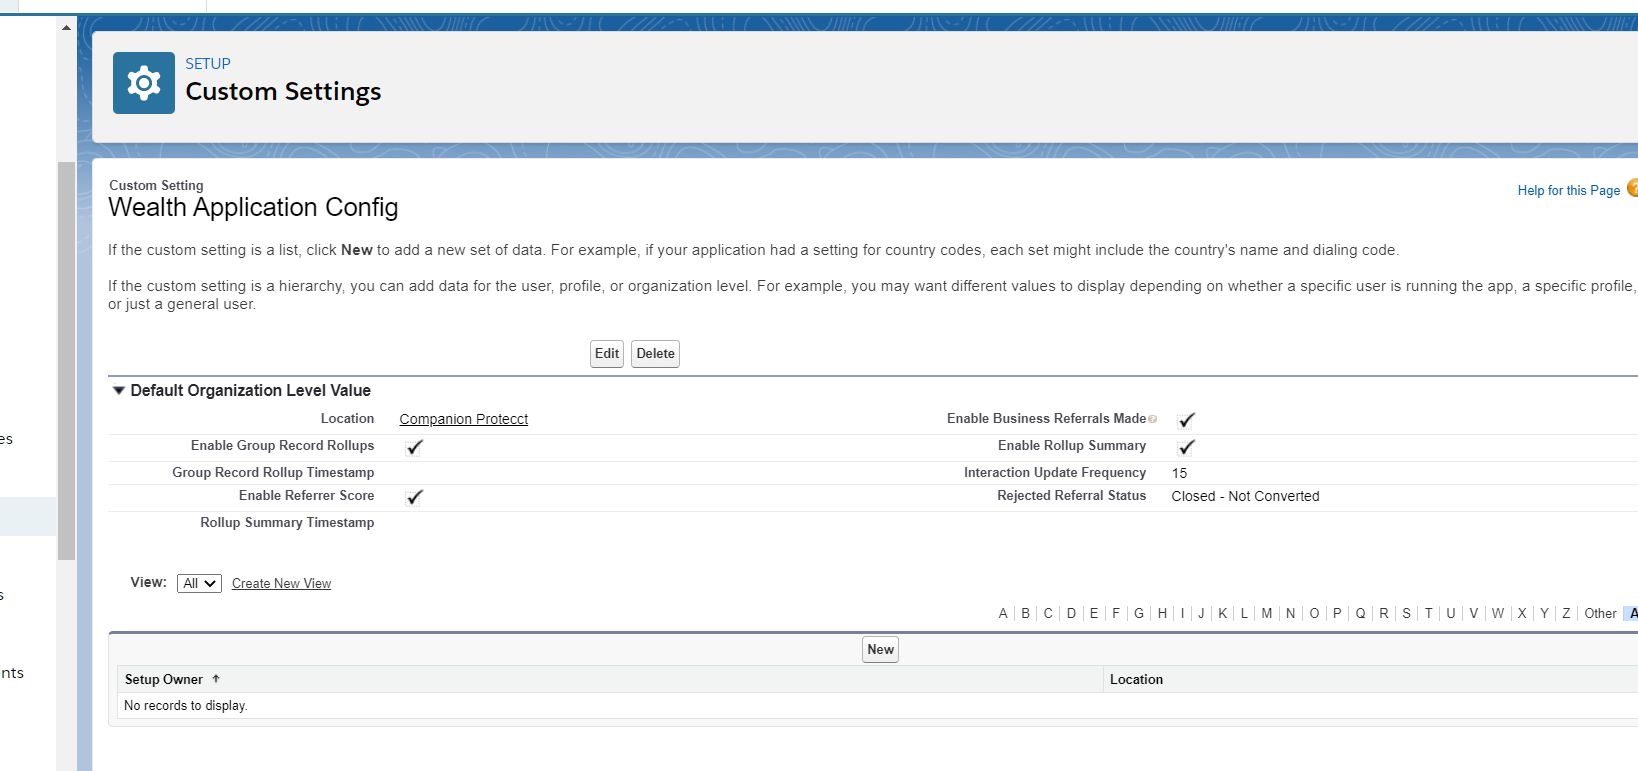The width and height of the screenshot is (1638, 771).
Task: Sort by the Setup Owner arrow icon
Action: (x=216, y=679)
